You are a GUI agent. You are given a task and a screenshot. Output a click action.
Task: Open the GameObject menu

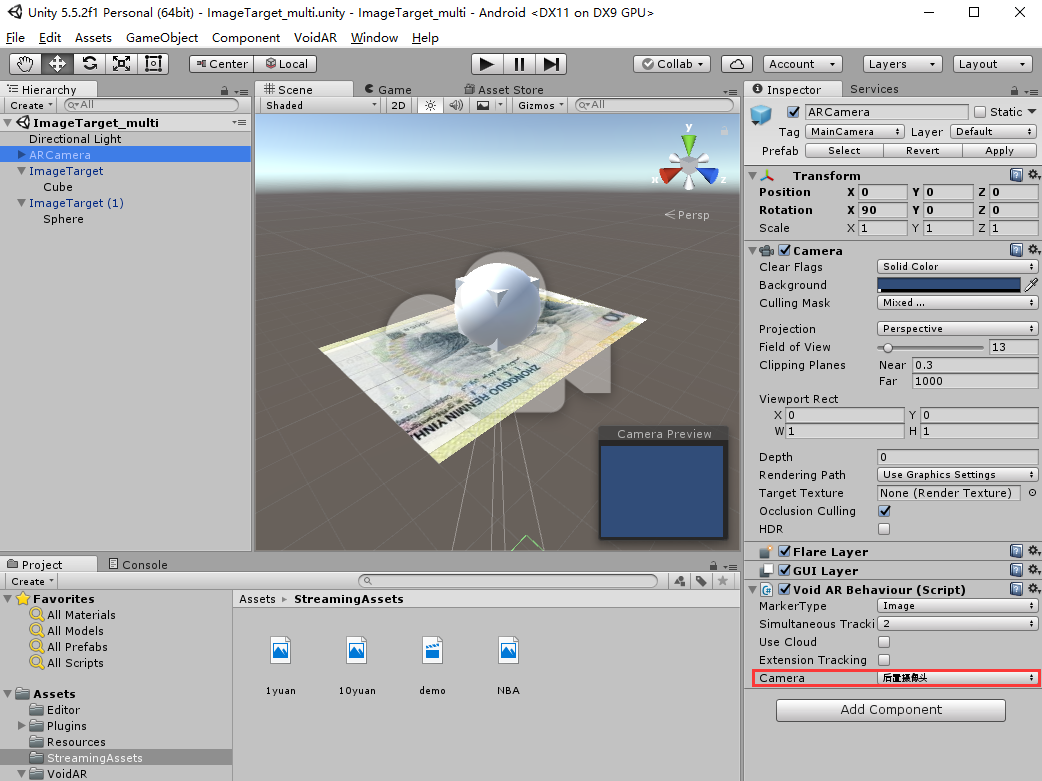tap(162, 38)
